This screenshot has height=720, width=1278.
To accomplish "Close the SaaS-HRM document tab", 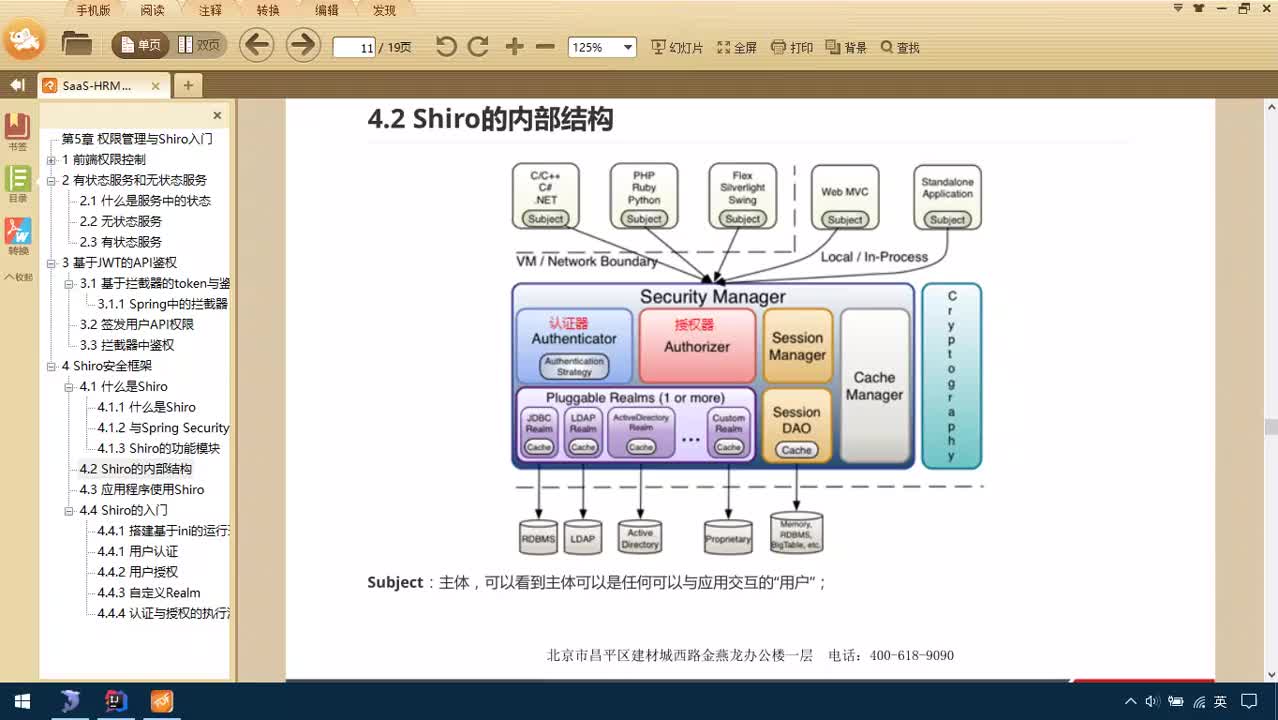I will (x=156, y=86).
